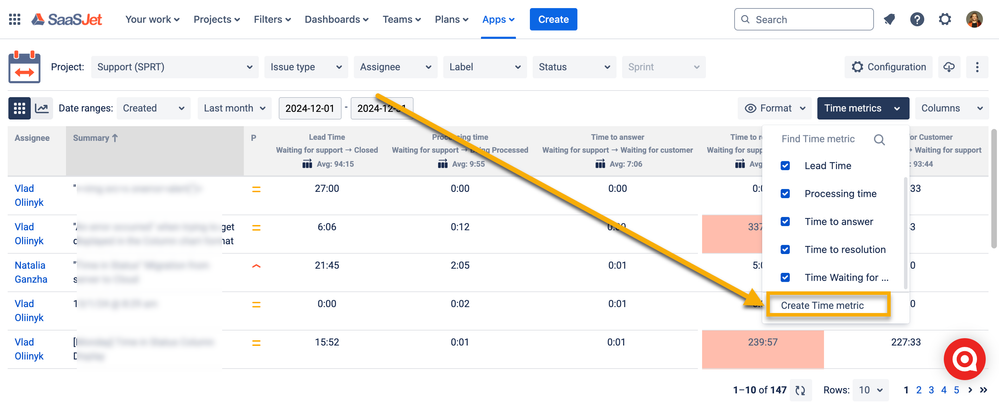Uncheck the Lead Time checkbox
This screenshot has width=999, height=413.
[x=785, y=166]
